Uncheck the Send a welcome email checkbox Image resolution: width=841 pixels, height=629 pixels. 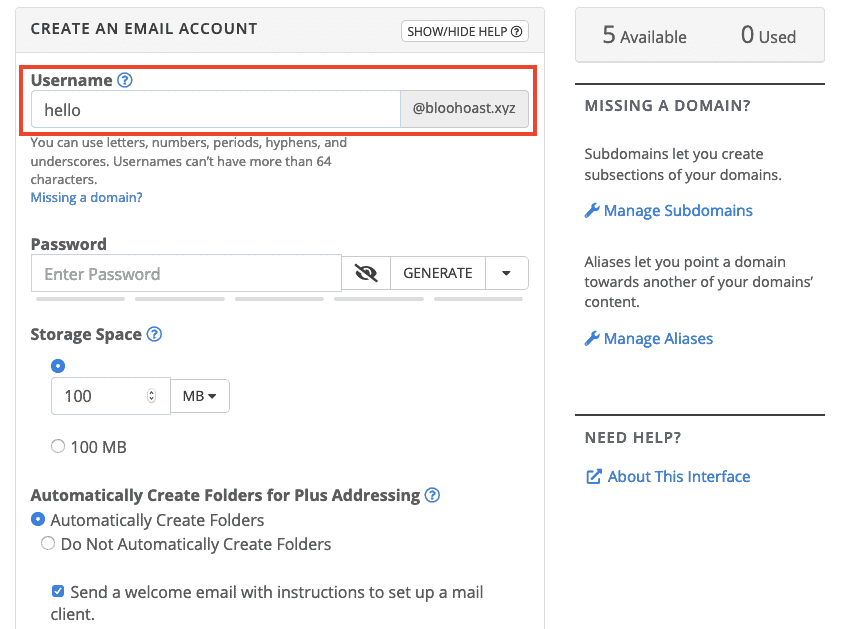click(x=58, y=591)
